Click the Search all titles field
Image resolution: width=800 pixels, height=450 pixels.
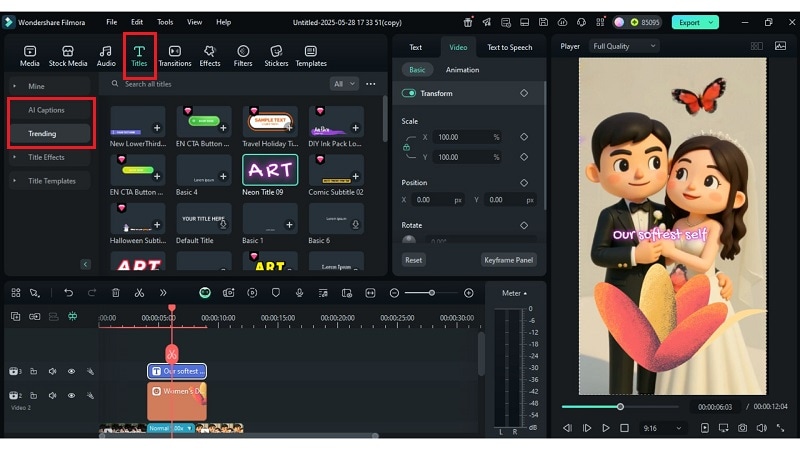(x=219, y=84)
